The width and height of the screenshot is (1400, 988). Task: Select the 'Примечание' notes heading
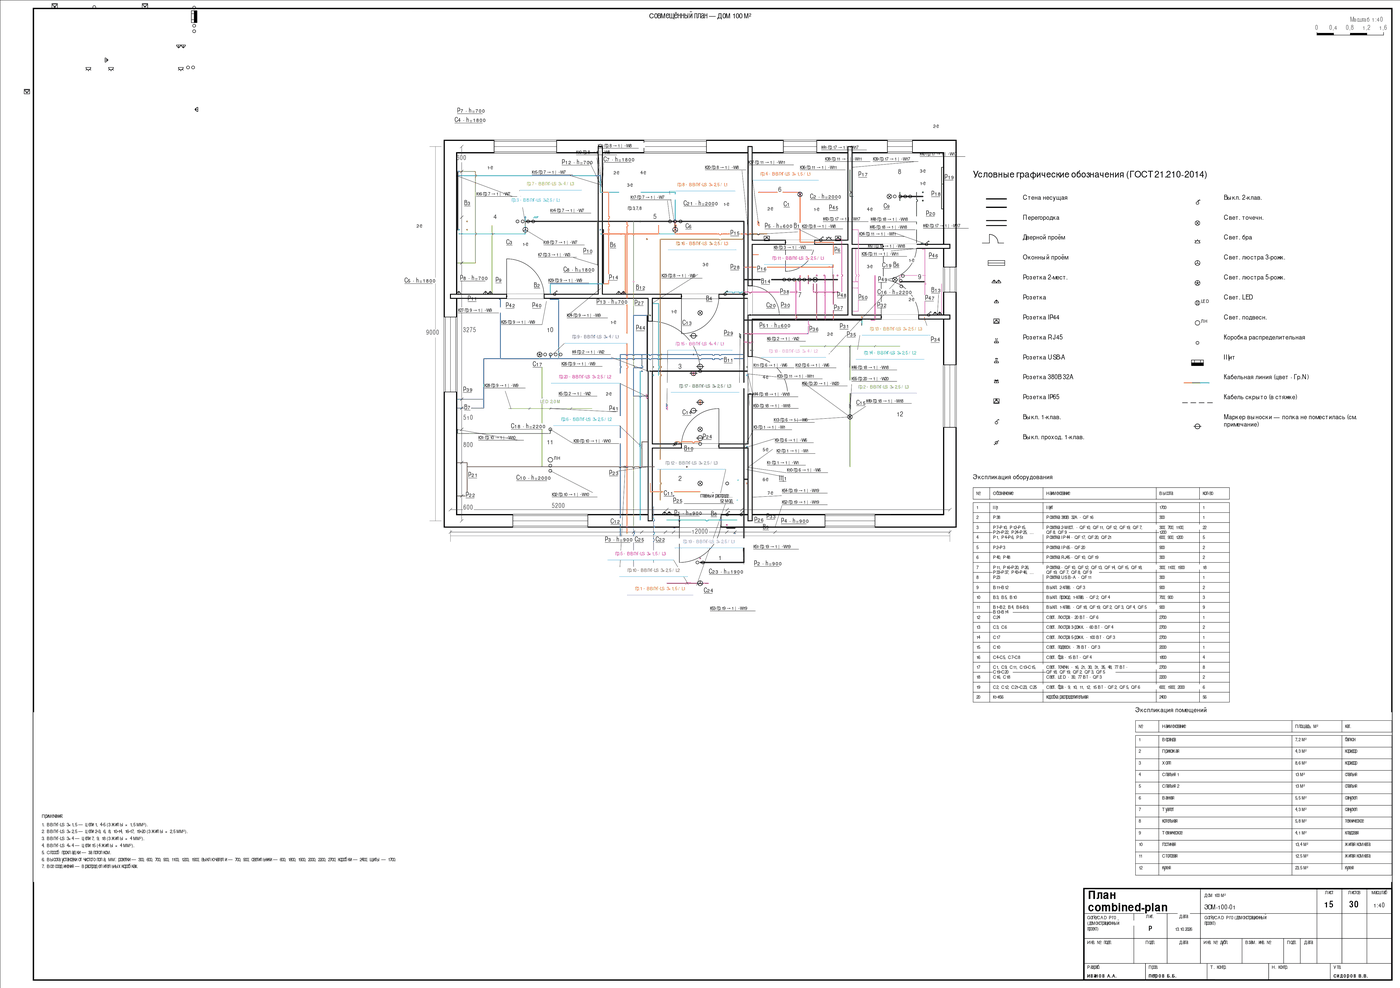(x=53, y=816)
